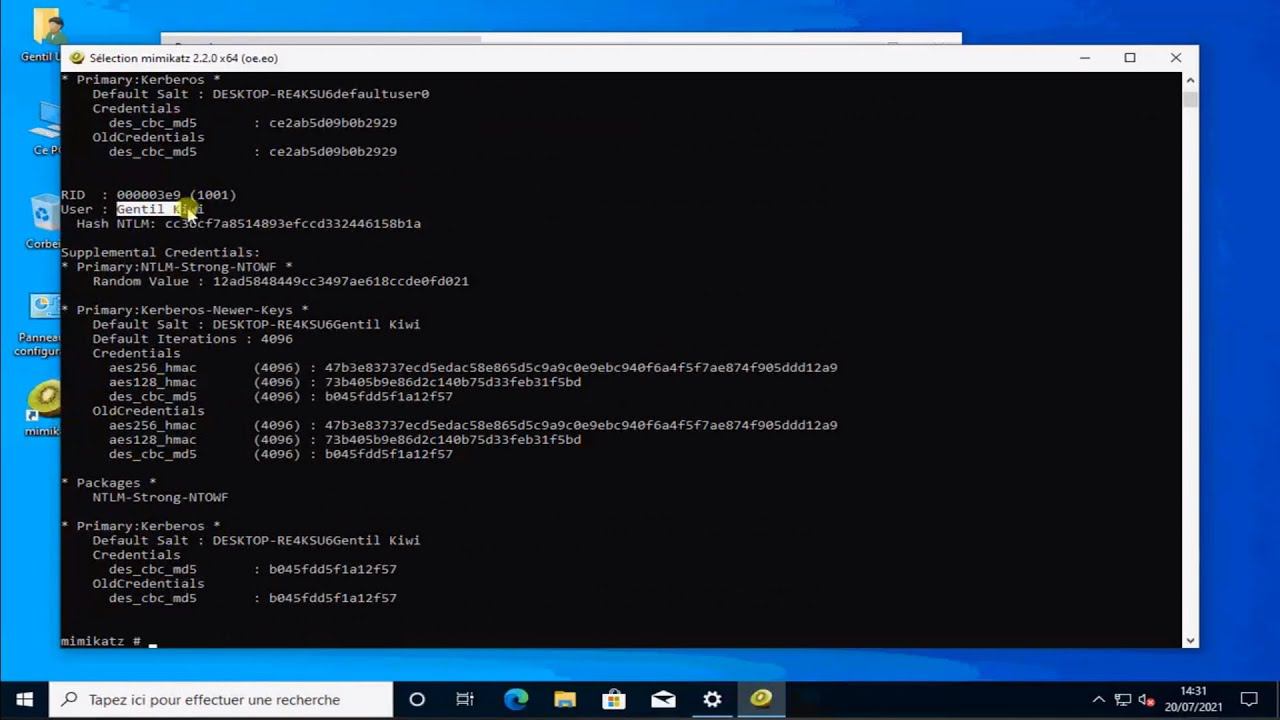Image resolution: width=1280 pixels, height=720 pixels.
Task: Maximize the mimikatz console window
Action: [1130, 58]
